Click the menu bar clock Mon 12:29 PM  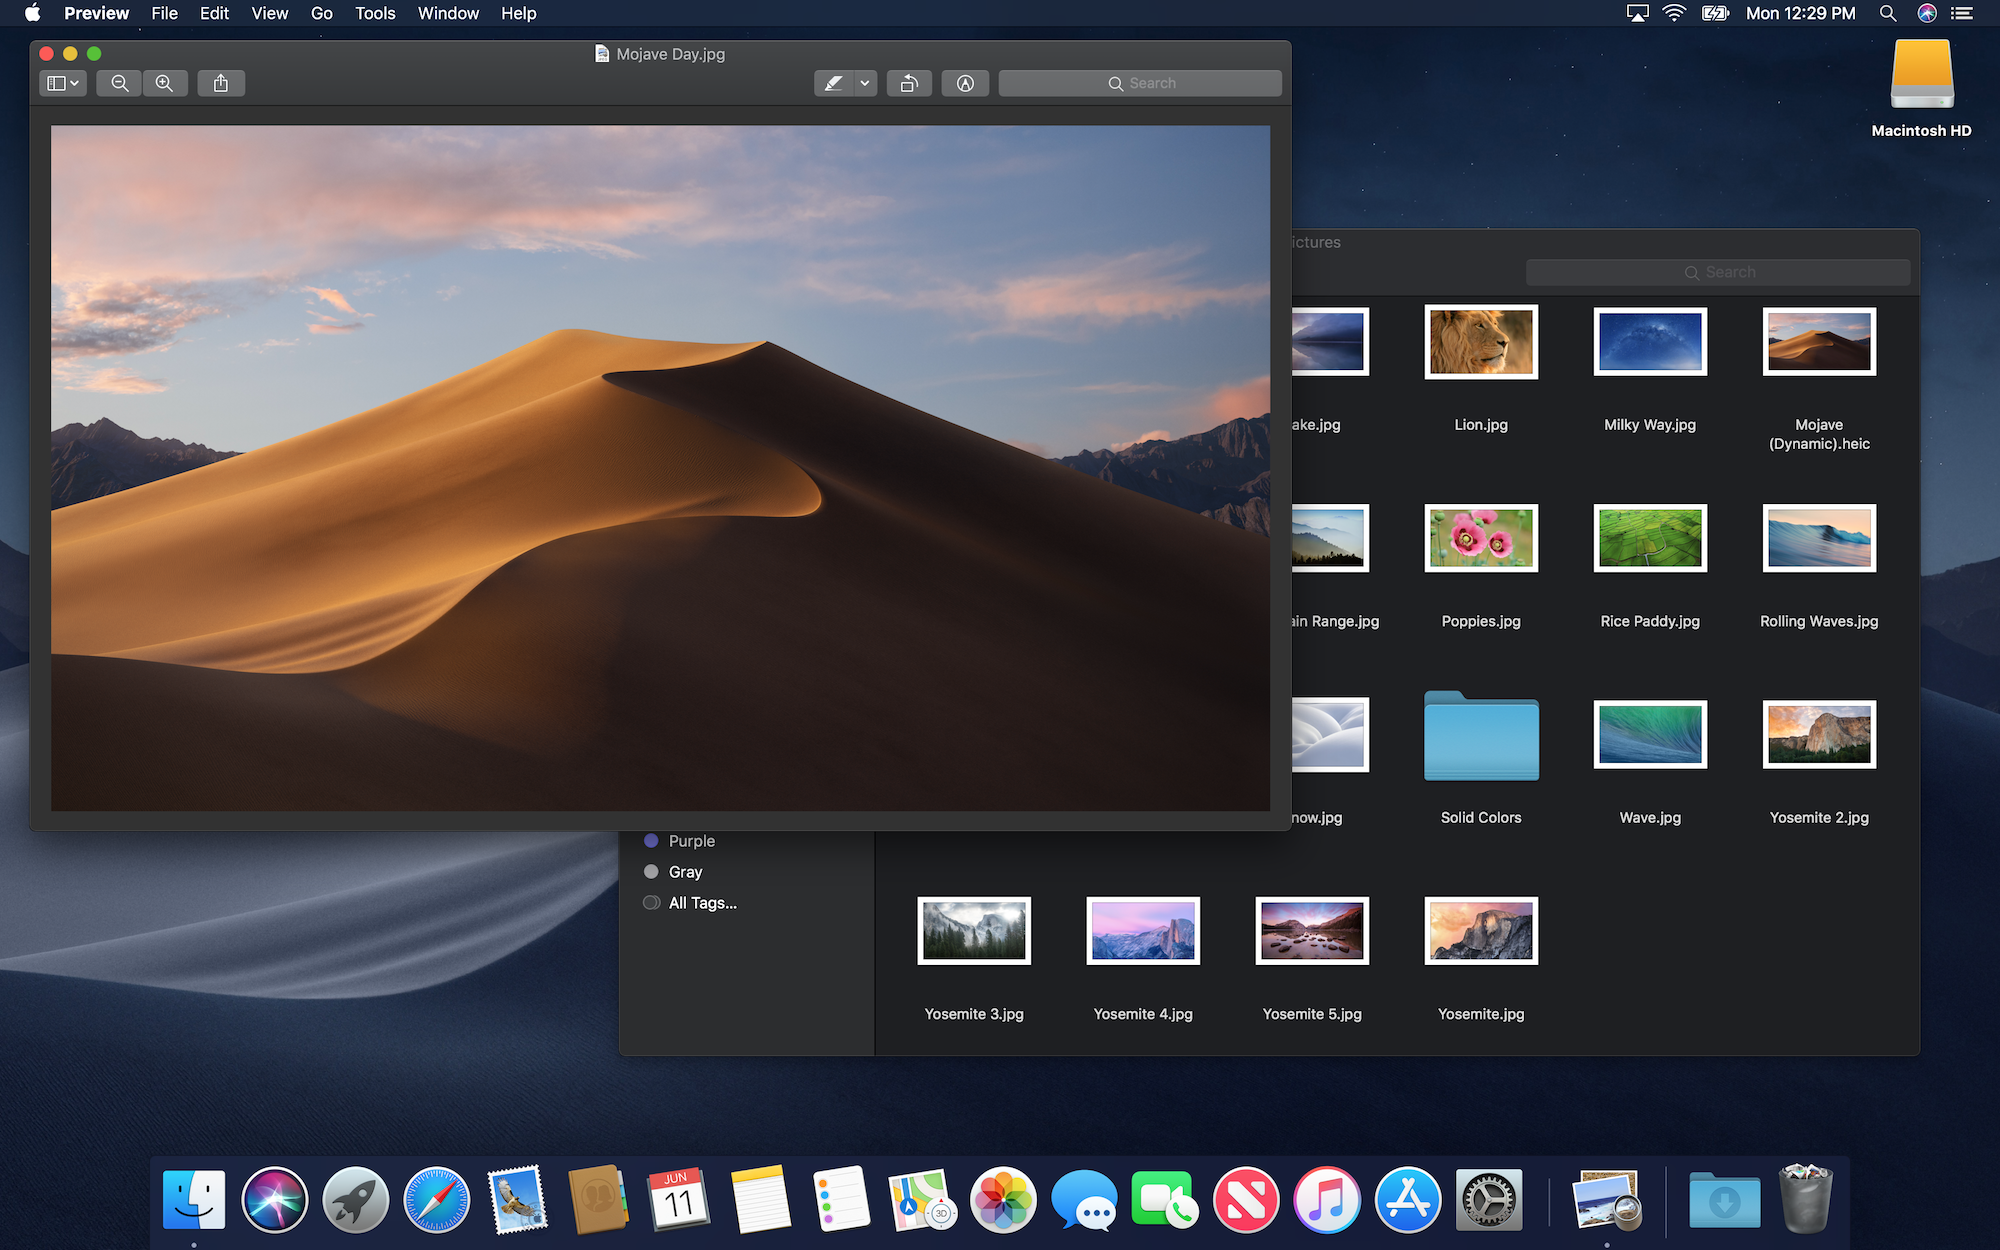pyautogui.click(x=1801, y=13)
